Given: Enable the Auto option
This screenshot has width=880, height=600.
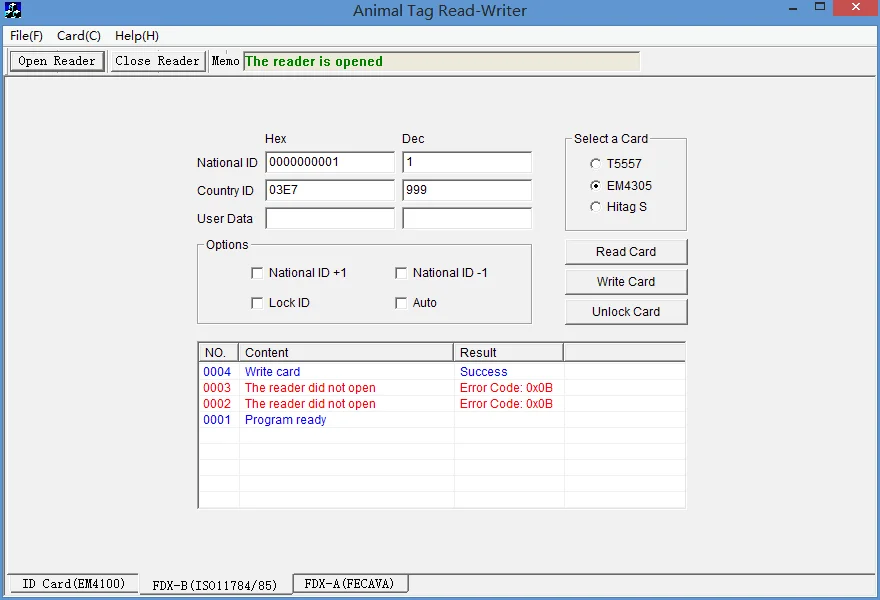Looking at the screenshot, I should 401,302.
